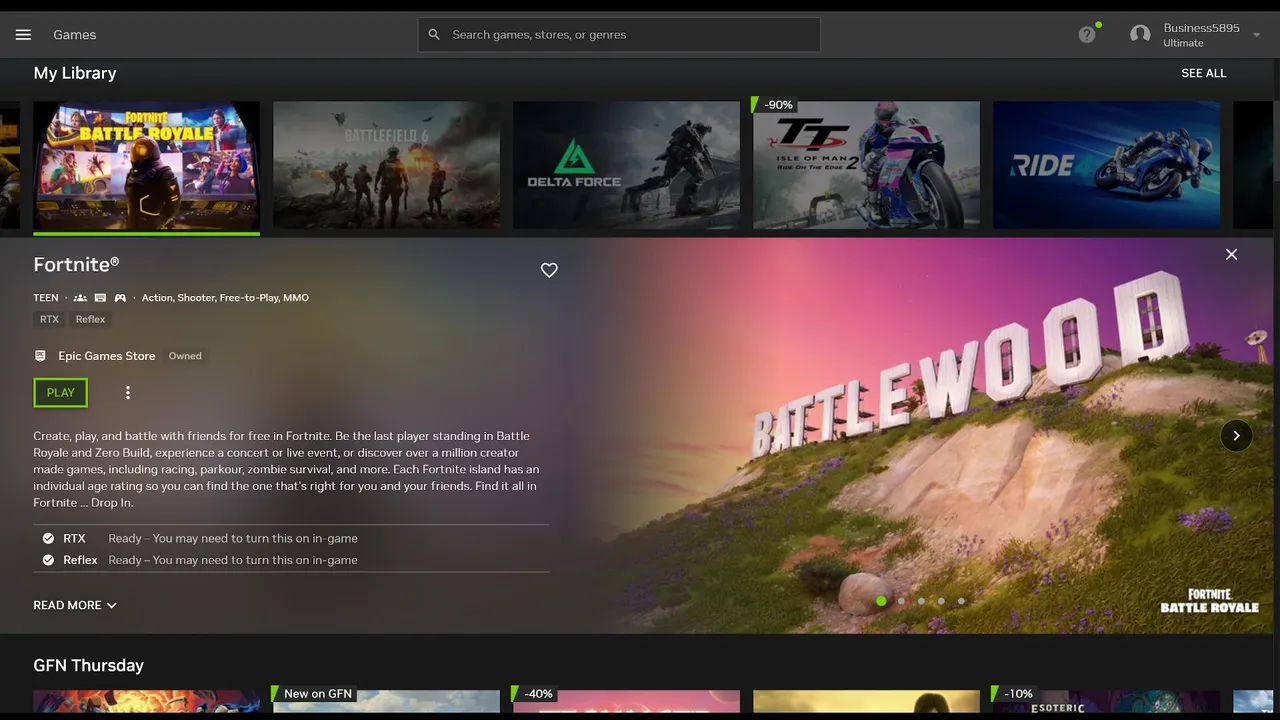Expand READ MORE description

pyautogui.click(x=75, y=605)
